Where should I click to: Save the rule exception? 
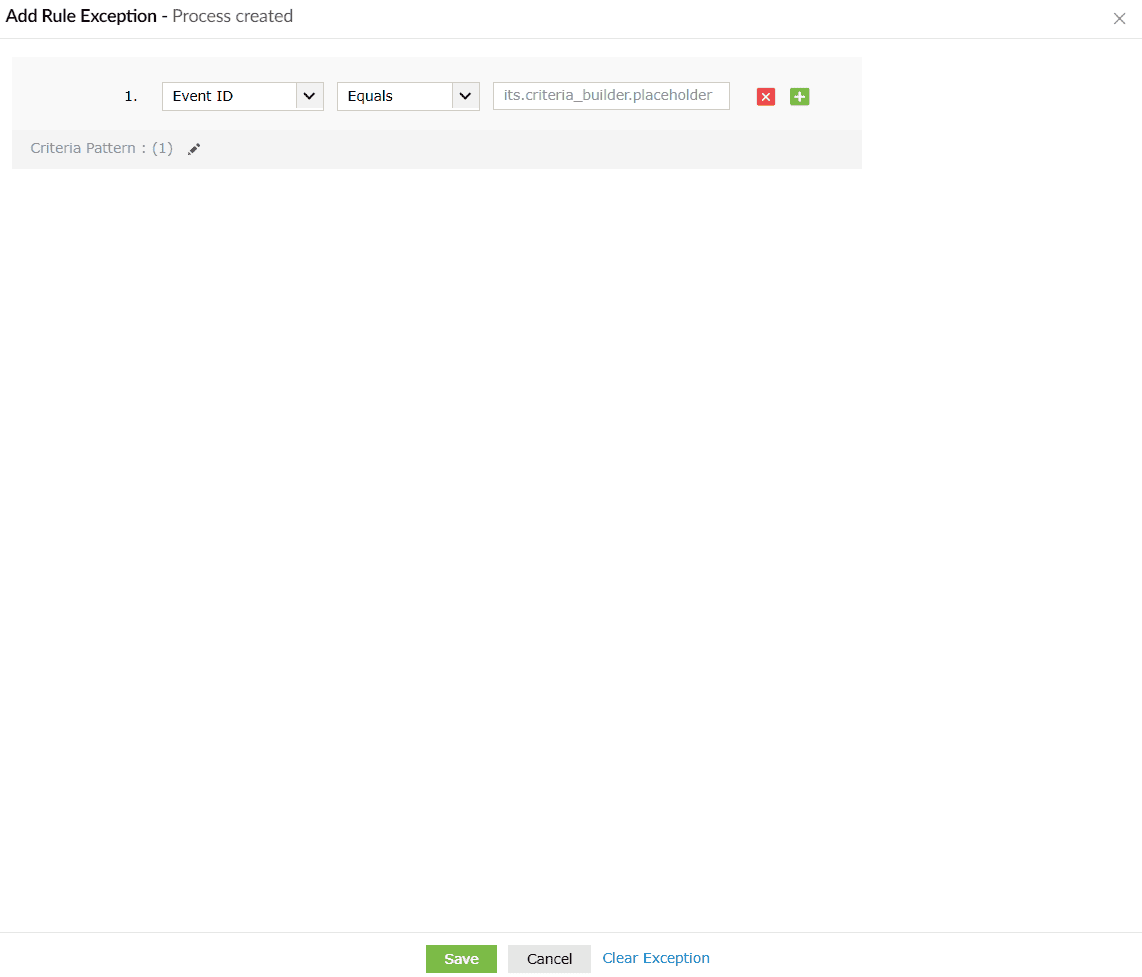pos(461,959)
